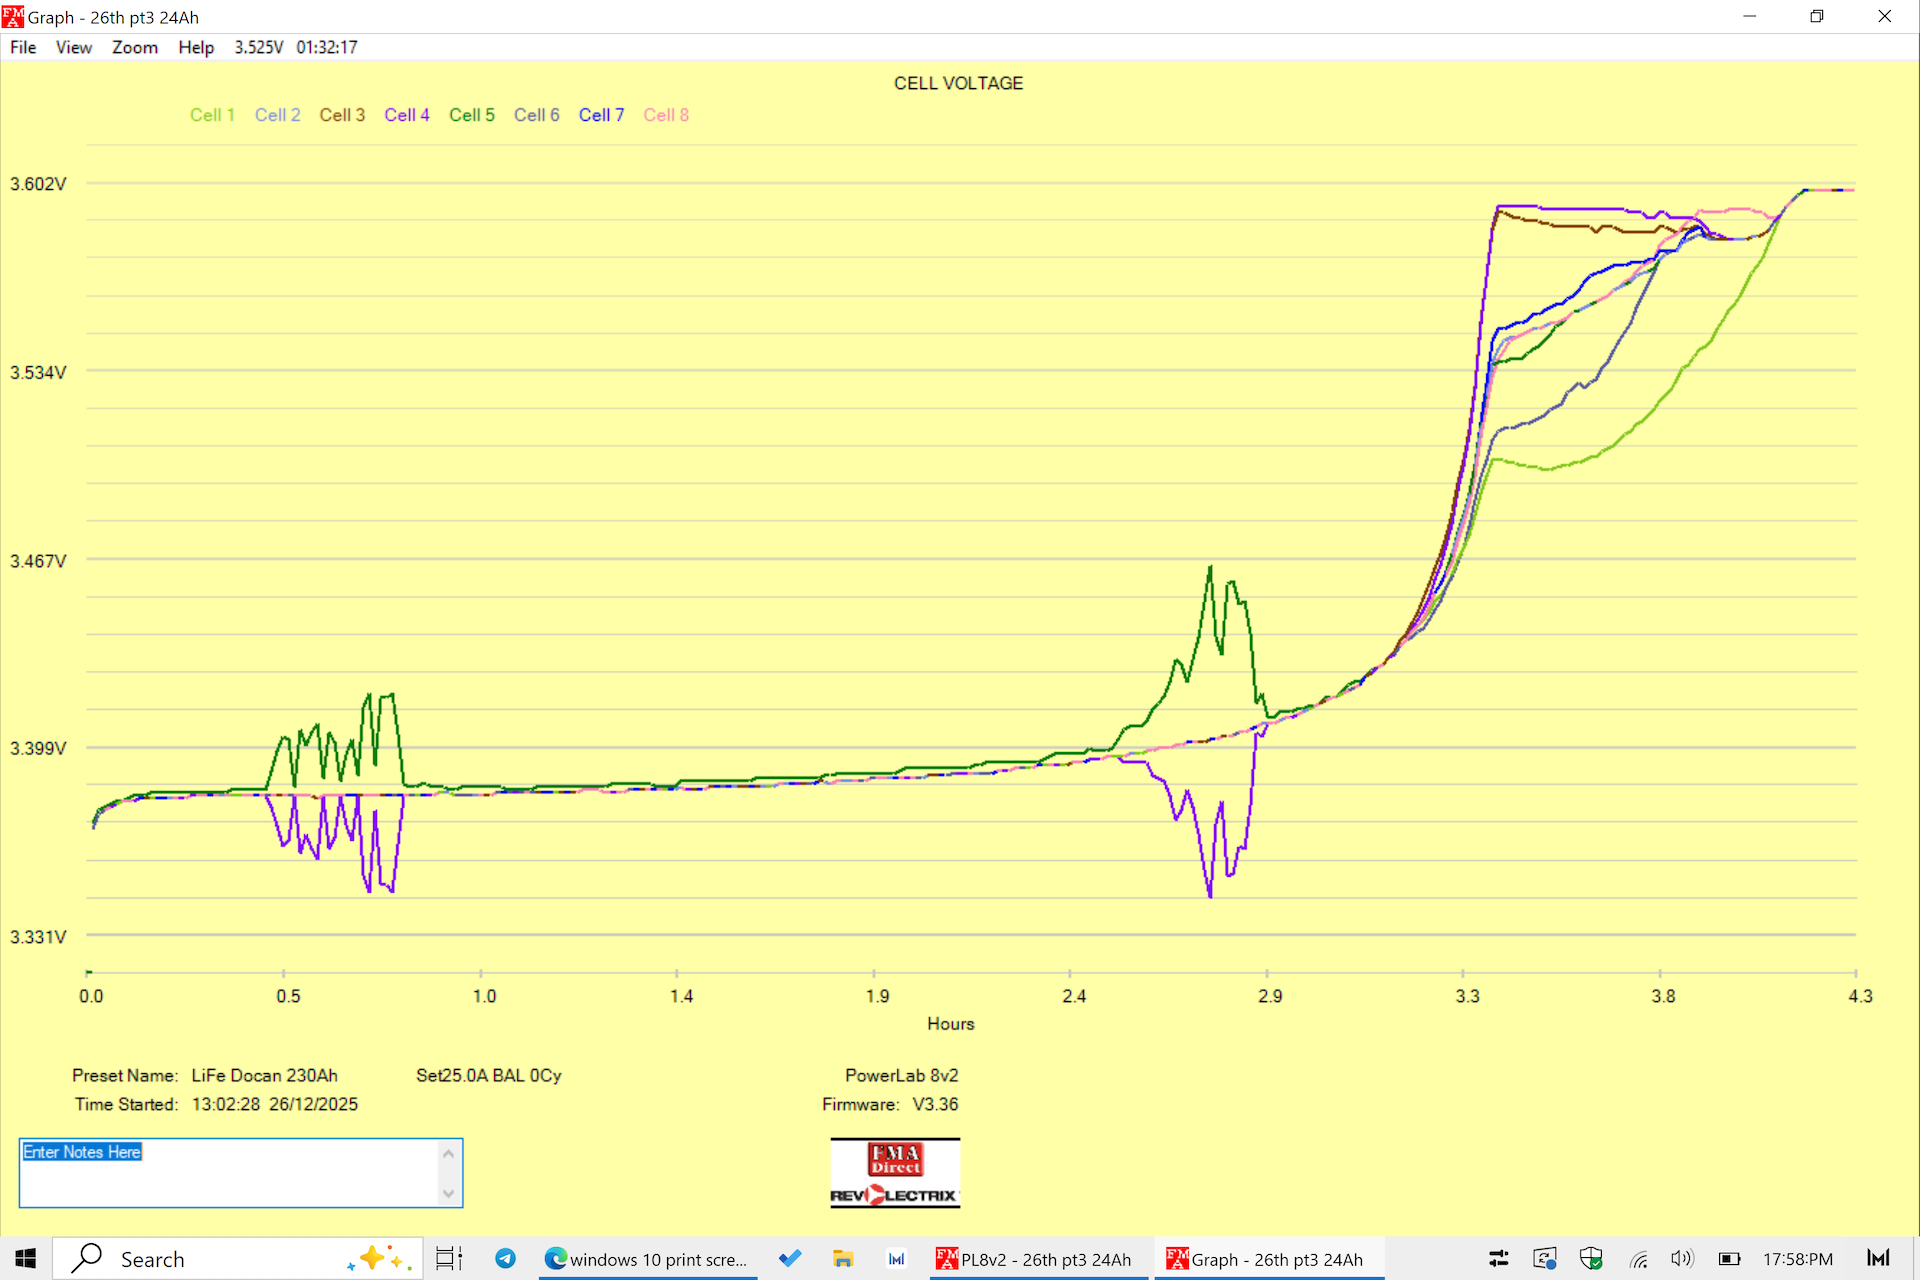The width and height of the screenshot is (1920, 1280).
Task: Open Task View from the taskbar
Action: pos(449,1259)
